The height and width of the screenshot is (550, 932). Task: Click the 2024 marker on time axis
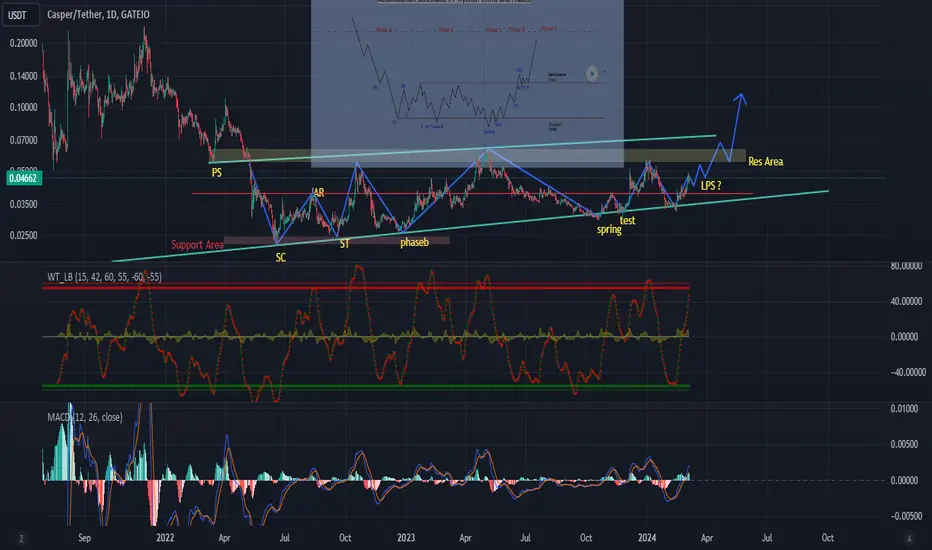647,538
